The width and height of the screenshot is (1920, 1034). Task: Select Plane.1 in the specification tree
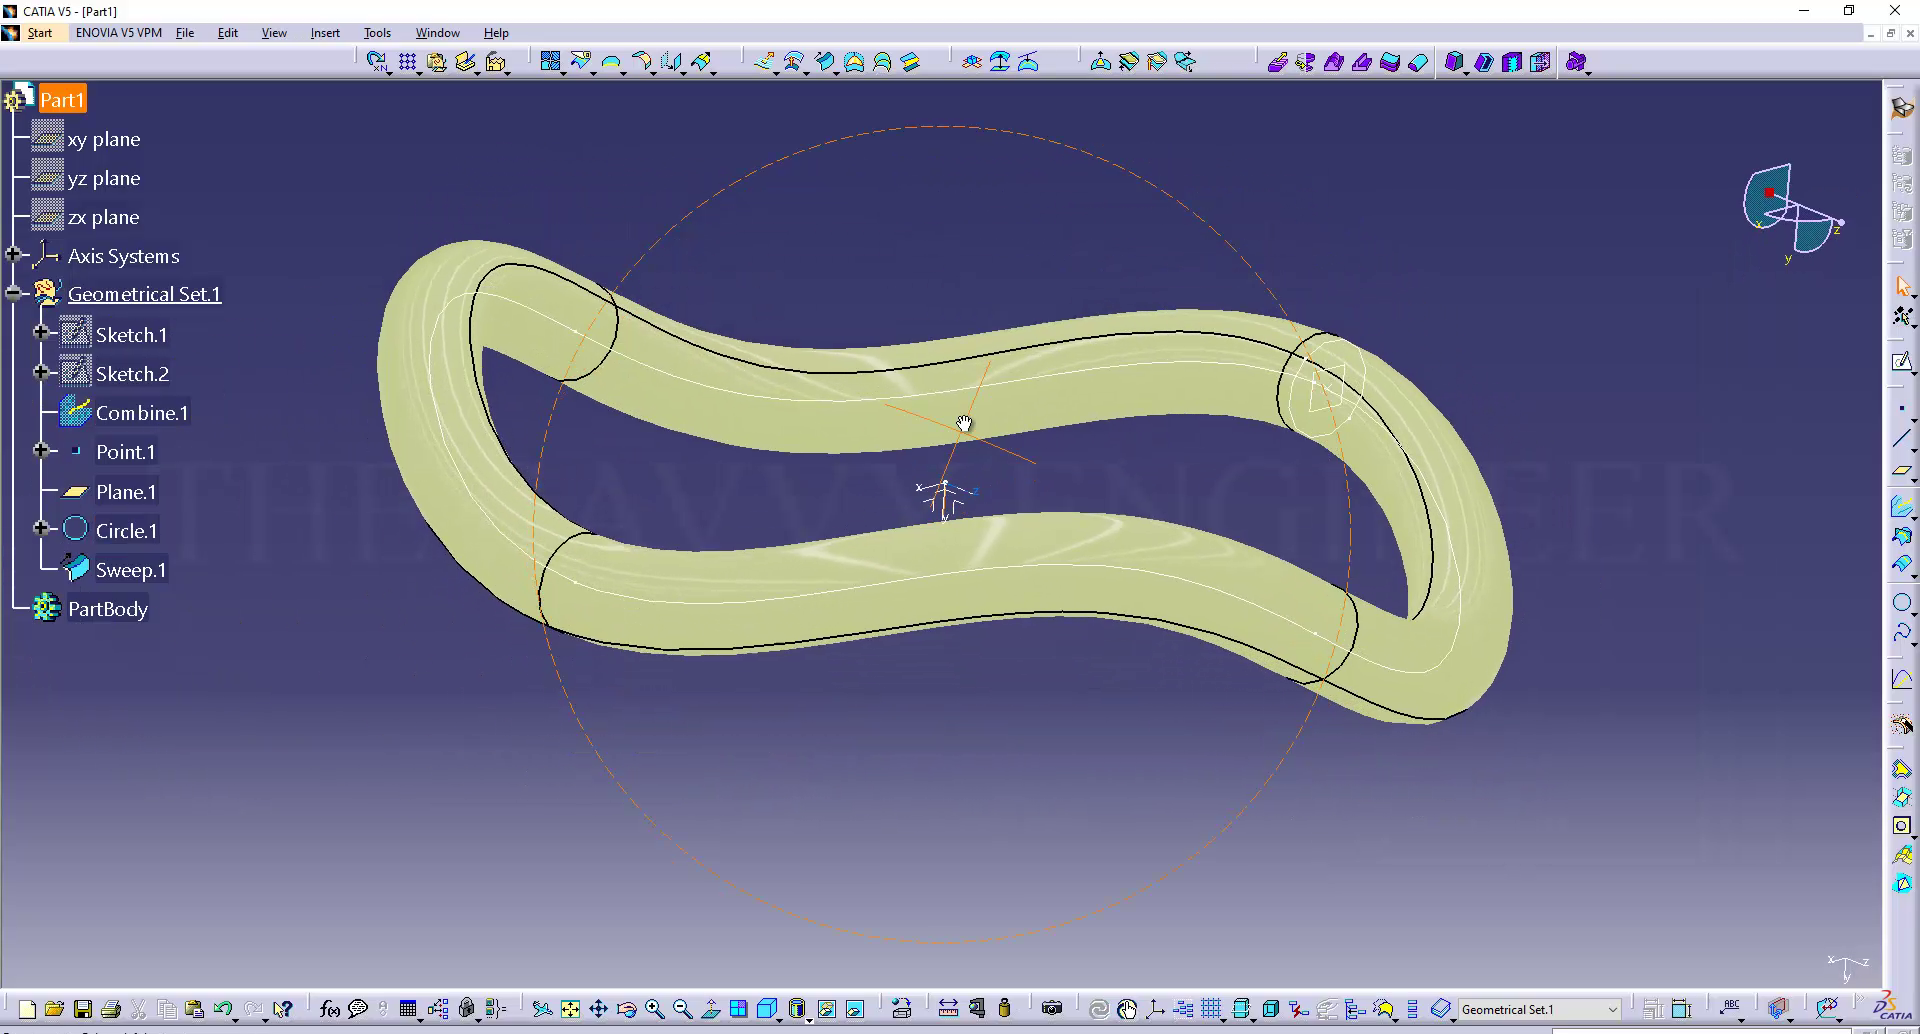[126, 492]
